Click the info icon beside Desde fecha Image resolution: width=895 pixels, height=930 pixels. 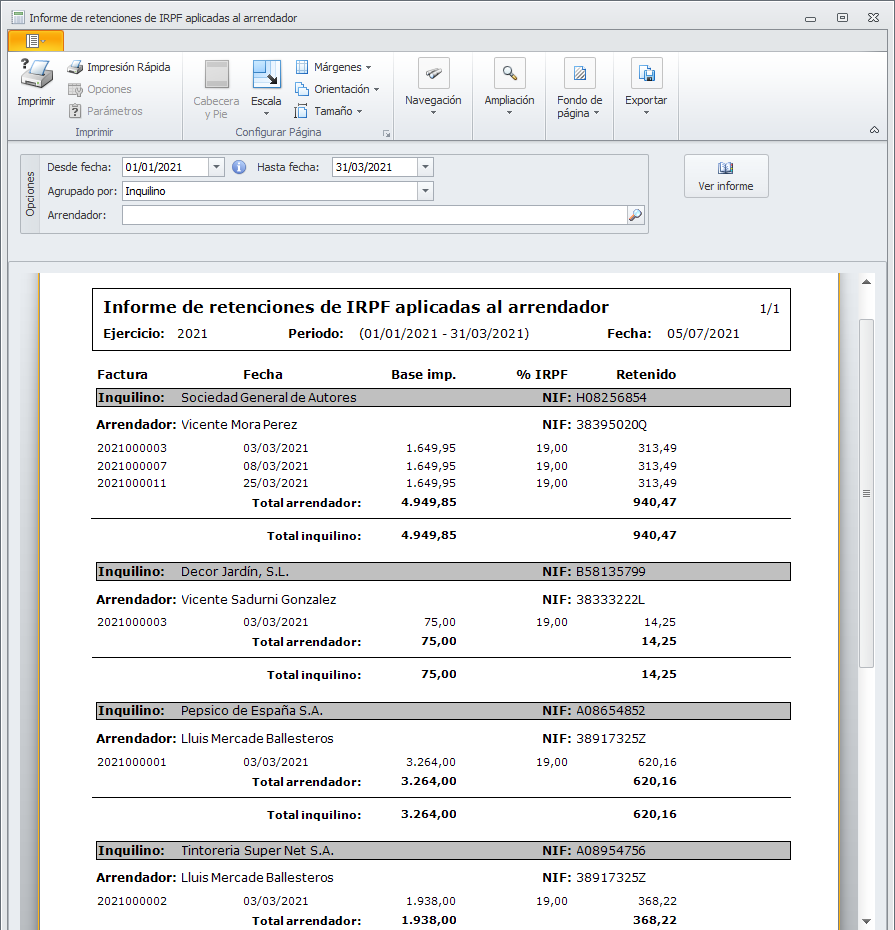(x=239, y=167)
